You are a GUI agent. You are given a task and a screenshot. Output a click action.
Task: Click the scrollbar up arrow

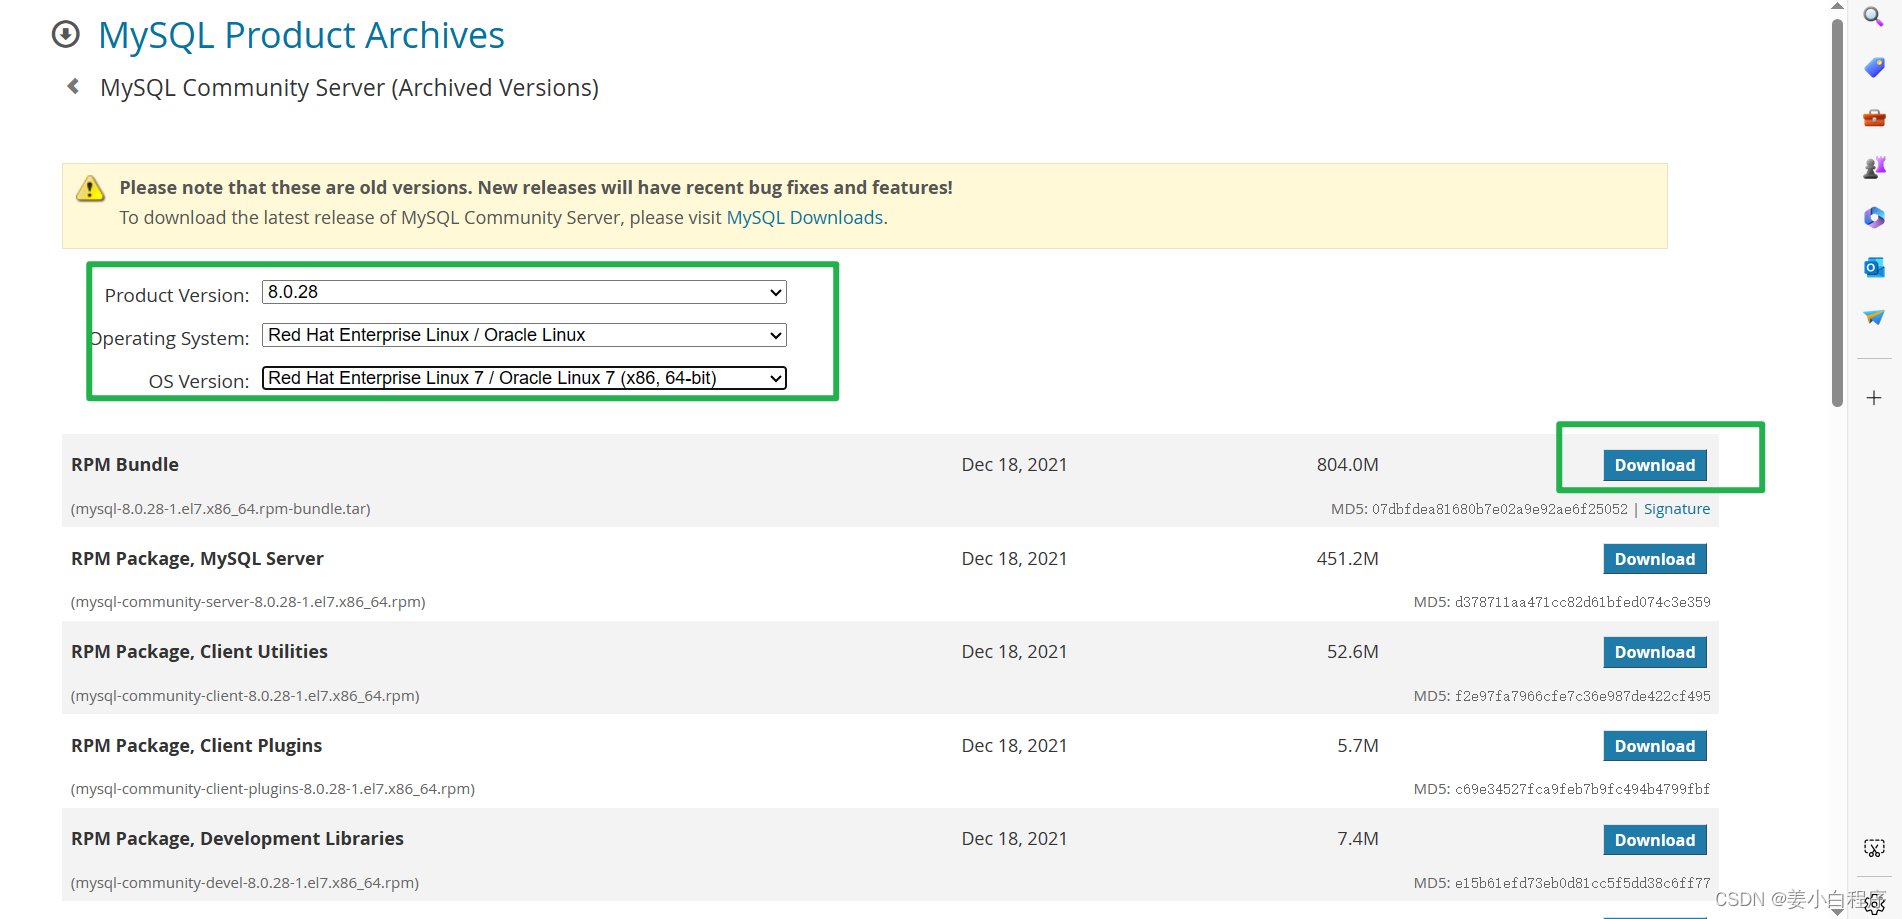pyautogui.click(x=1837, y=7)
